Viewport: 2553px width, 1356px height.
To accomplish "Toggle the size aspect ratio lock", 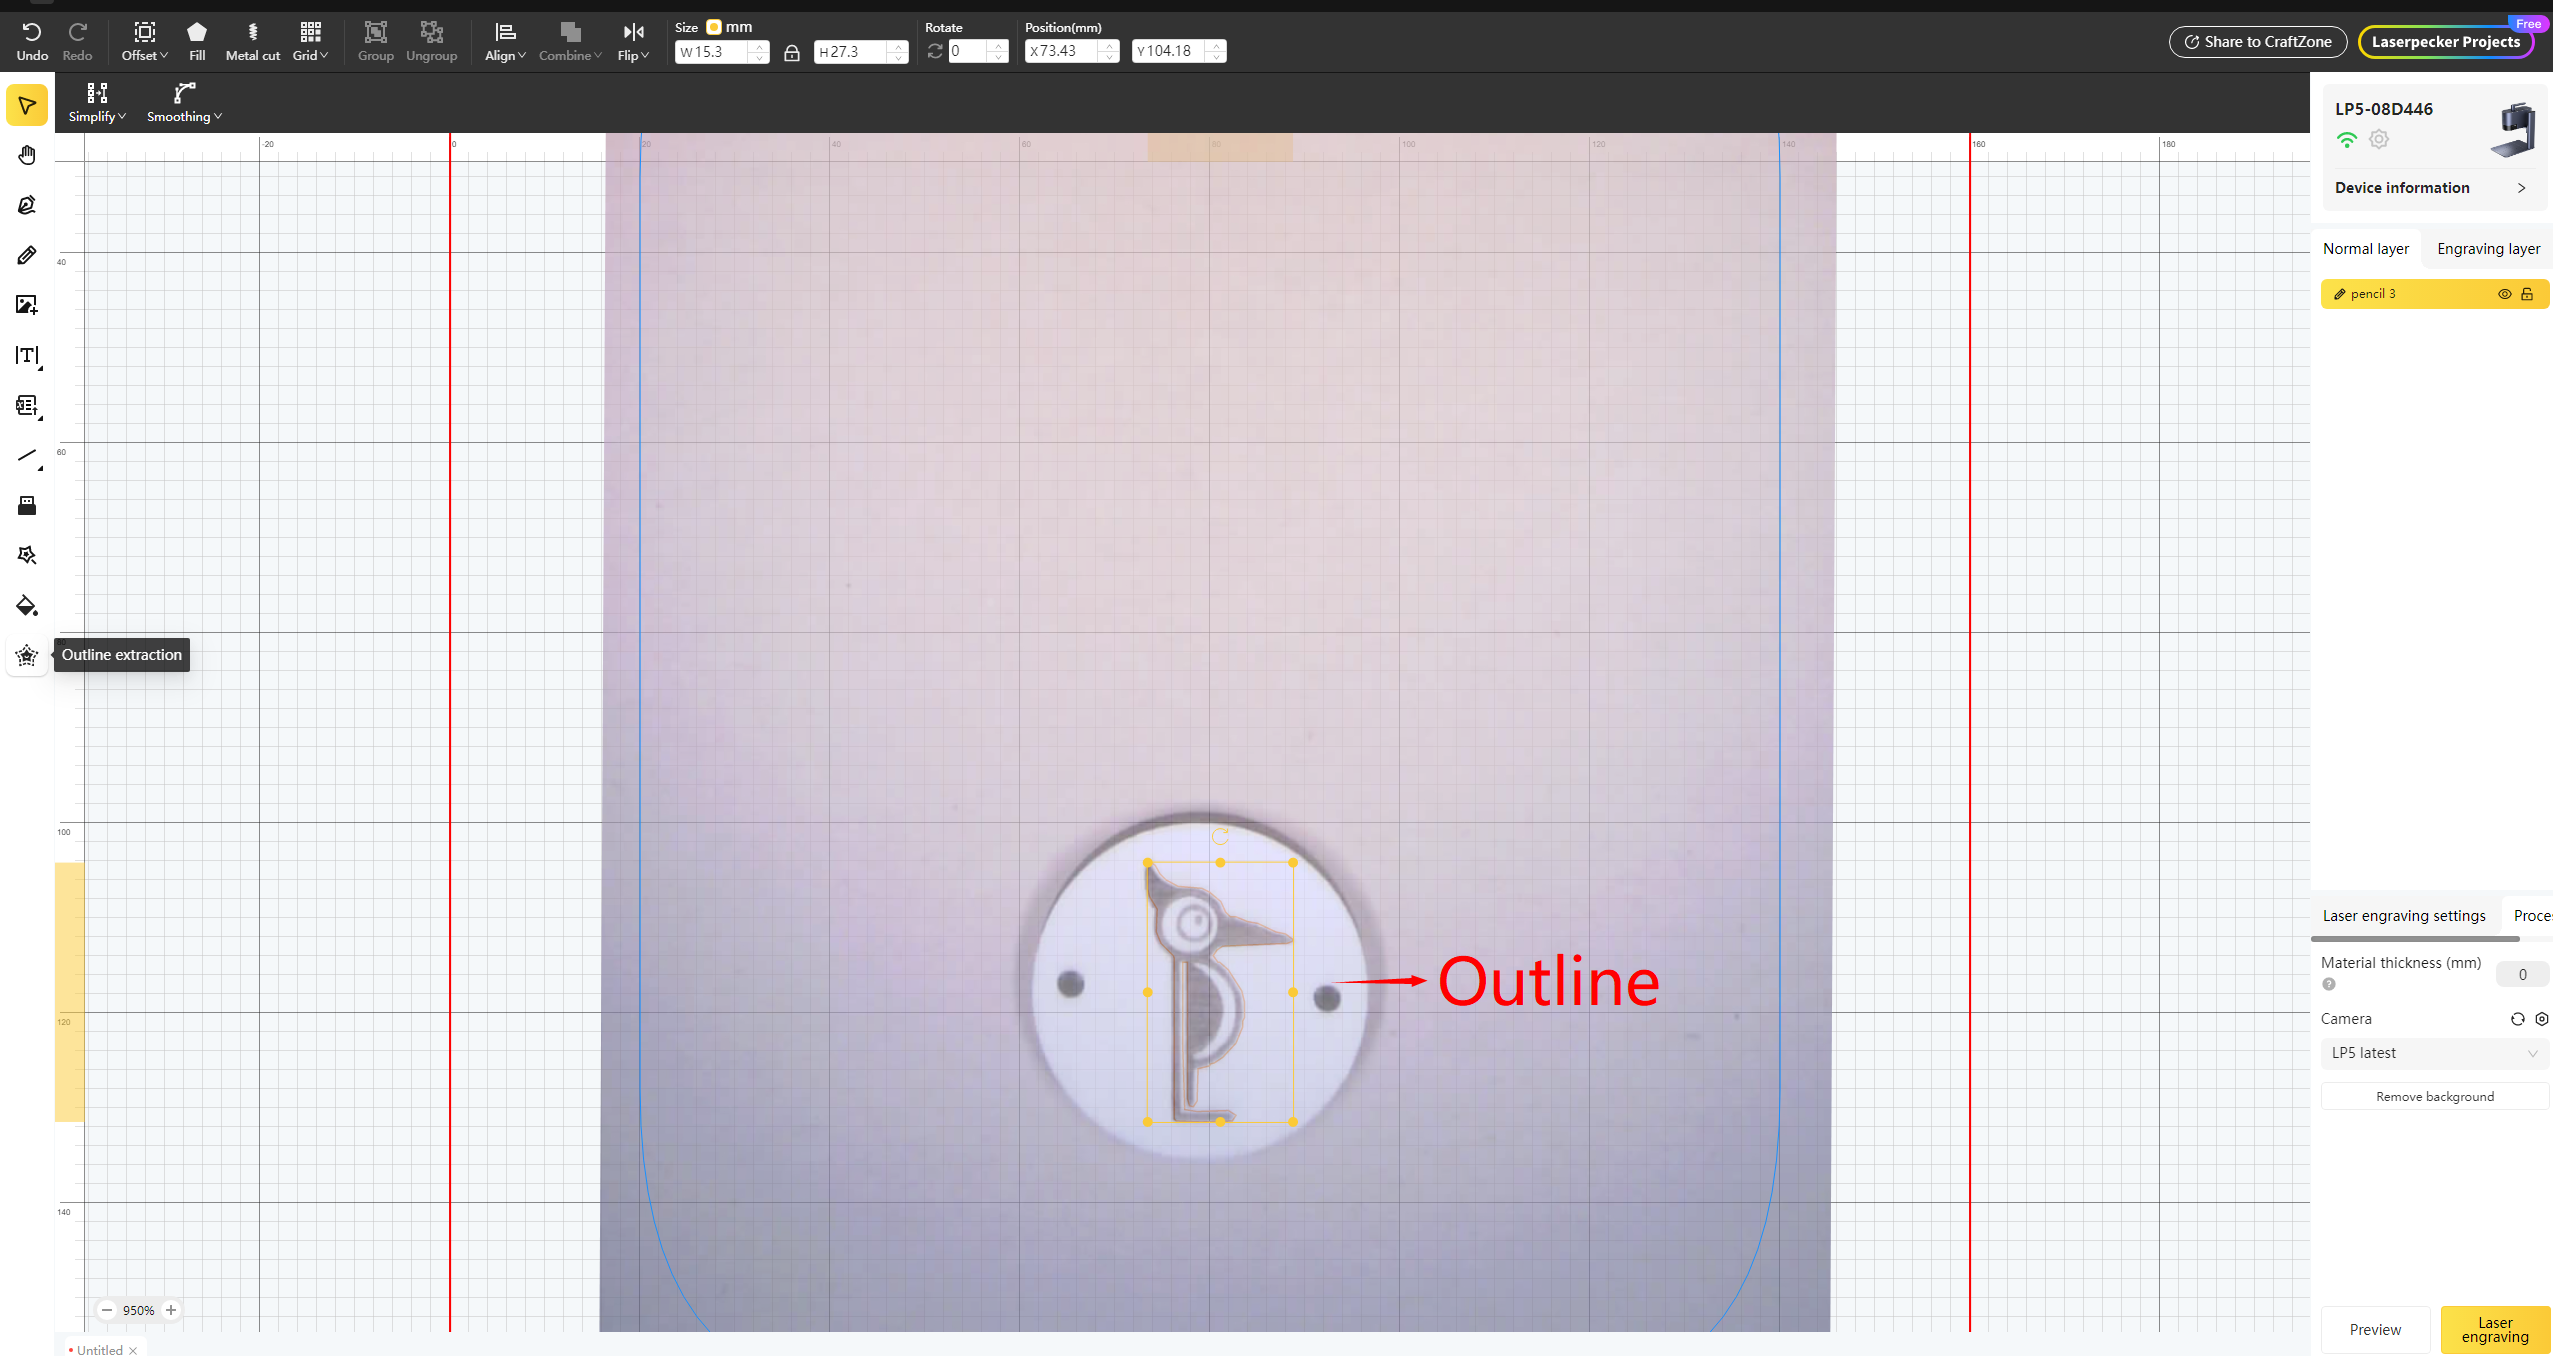I will click(x=791, y=52).
